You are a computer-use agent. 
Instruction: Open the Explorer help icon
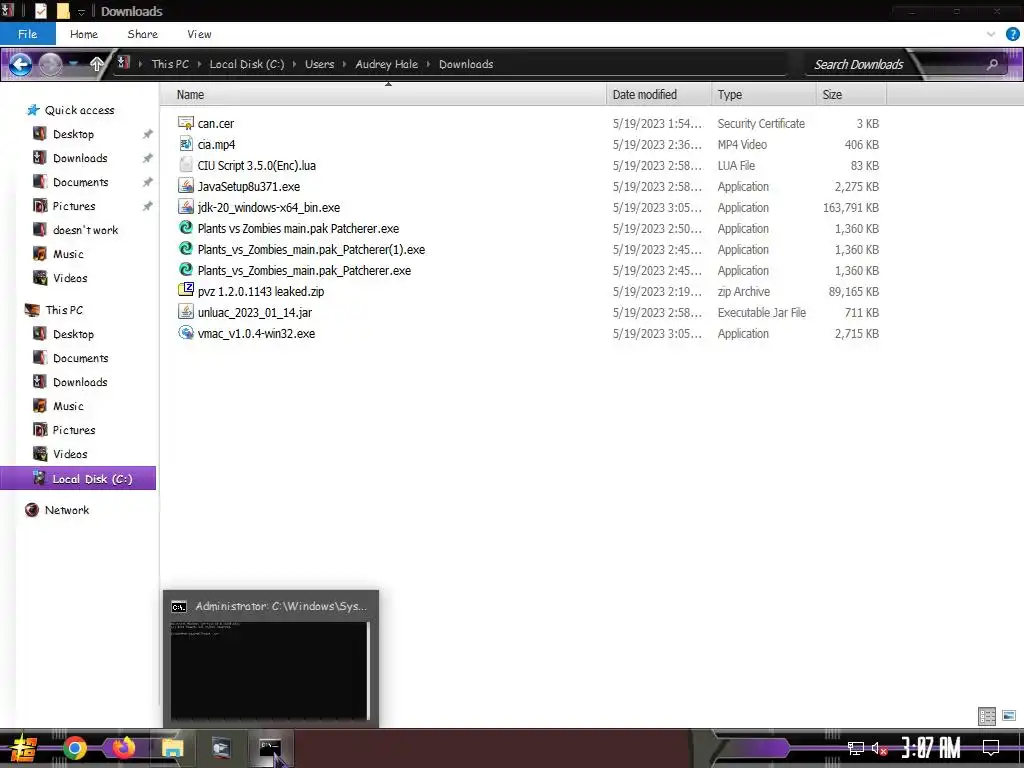(x=1012, y=35)
